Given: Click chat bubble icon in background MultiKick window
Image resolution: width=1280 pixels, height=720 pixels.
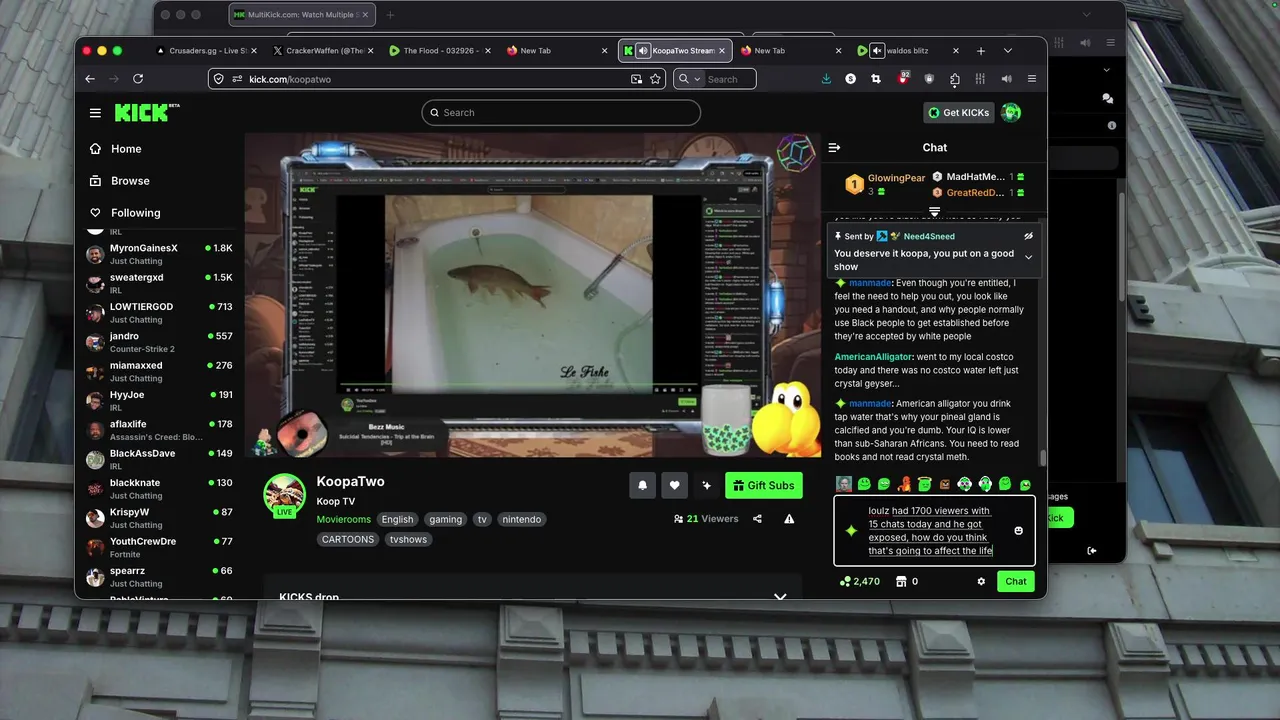Looking at the screenshot, I should 1107,98.
